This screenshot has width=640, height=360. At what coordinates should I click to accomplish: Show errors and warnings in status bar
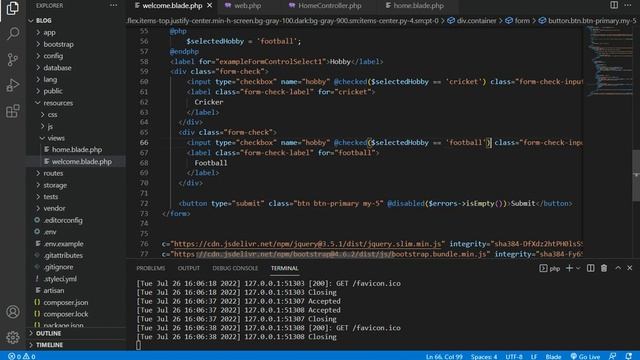tap(22, 356)
